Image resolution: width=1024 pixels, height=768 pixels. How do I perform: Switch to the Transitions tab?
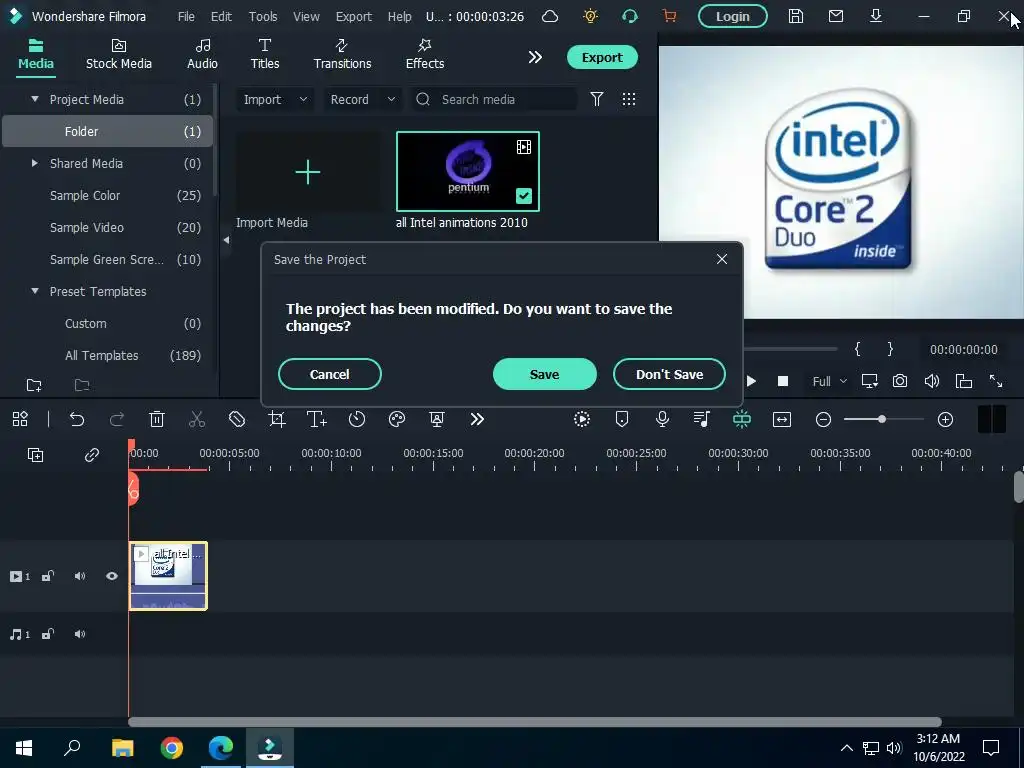tap(342, 55)
